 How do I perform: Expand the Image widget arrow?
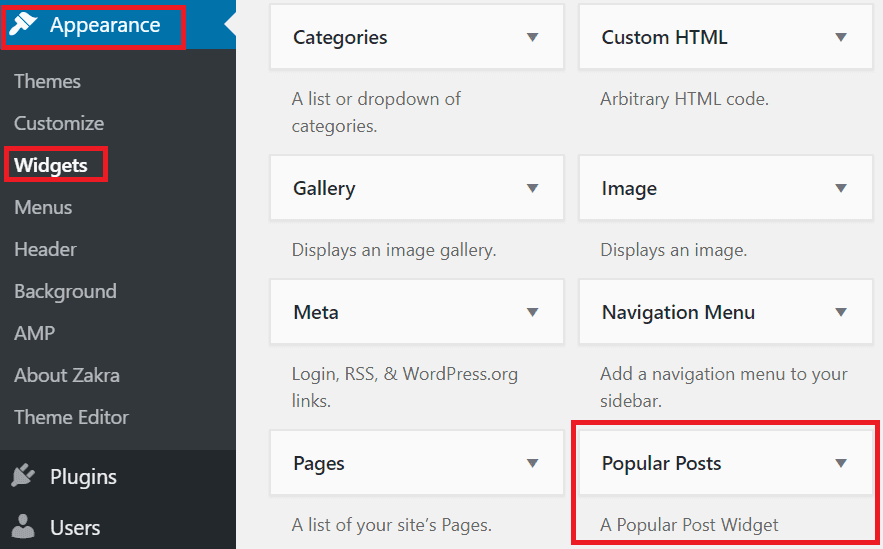pos(841,189)
